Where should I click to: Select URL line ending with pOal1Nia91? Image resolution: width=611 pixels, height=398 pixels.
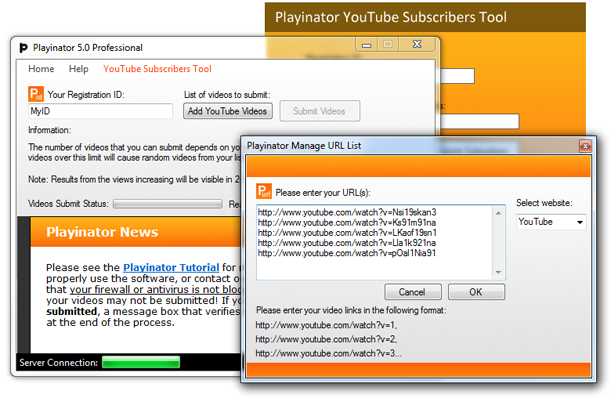point(347,253)
